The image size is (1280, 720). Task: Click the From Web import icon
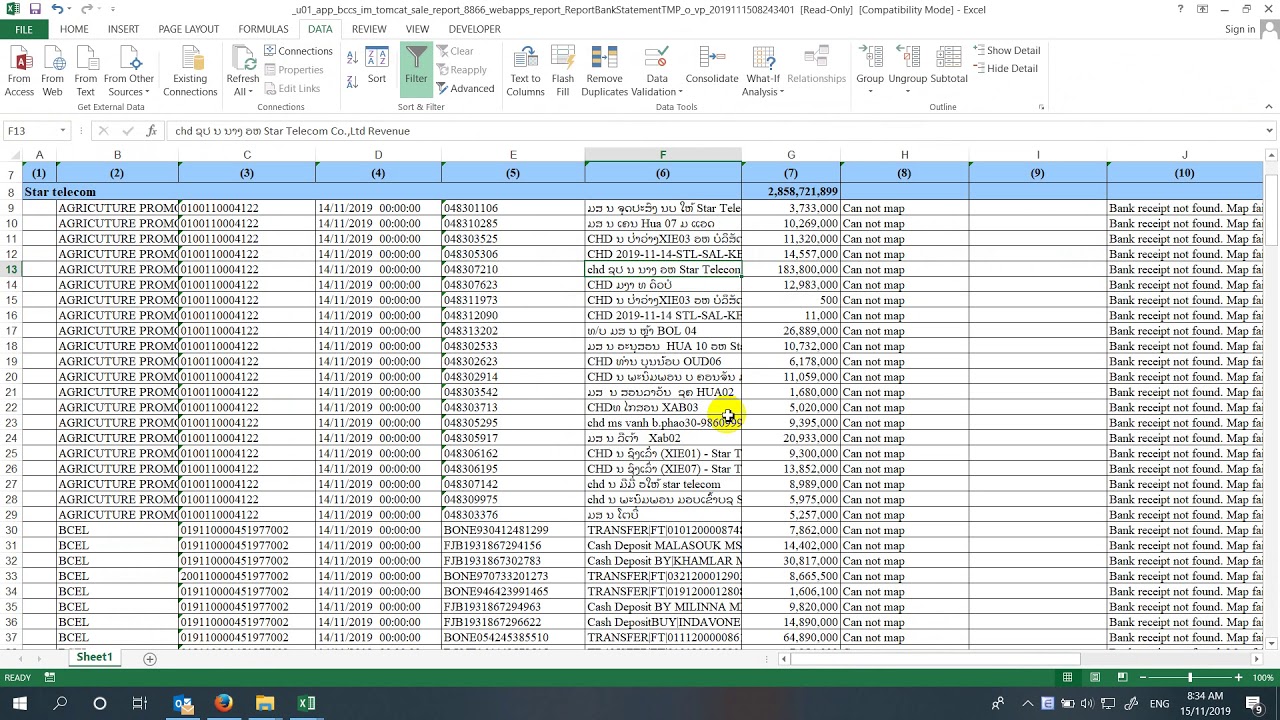52,71
